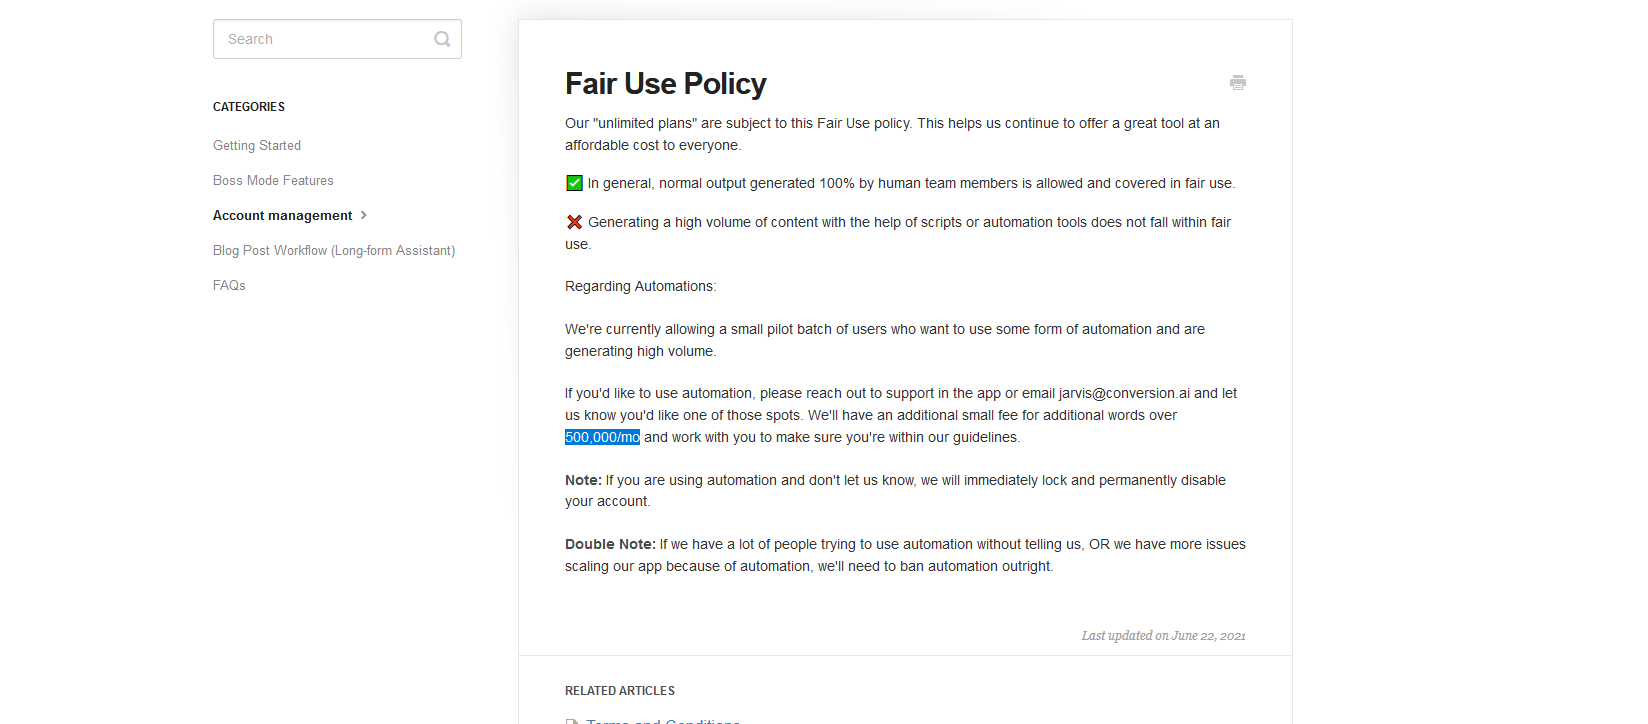The height and width of the screenshot is (724, 1648).
Task: Click the print article icon
Action: click(x=1238, y=83)
